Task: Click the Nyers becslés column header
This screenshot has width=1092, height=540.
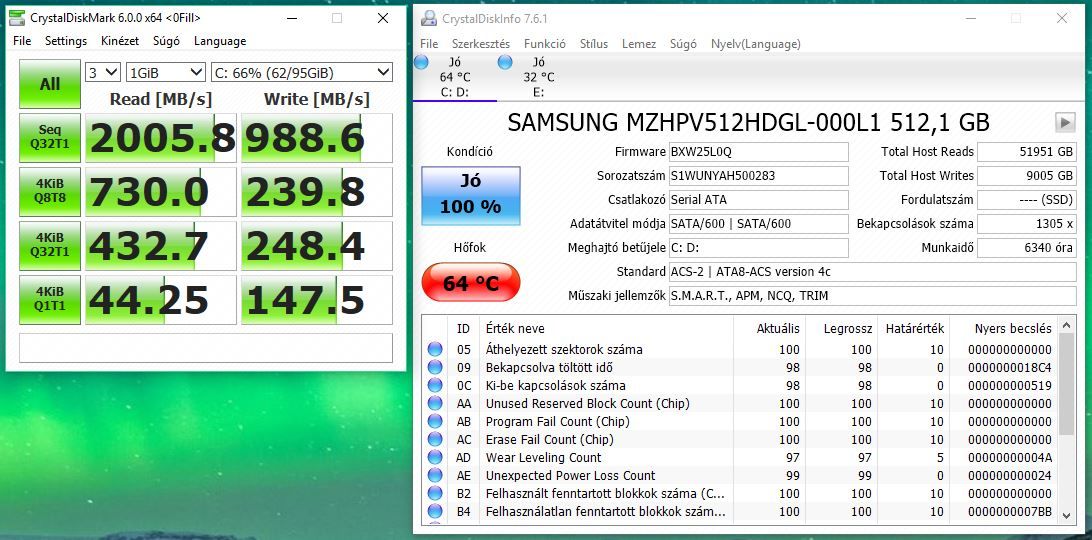Action: [1013, 328]
